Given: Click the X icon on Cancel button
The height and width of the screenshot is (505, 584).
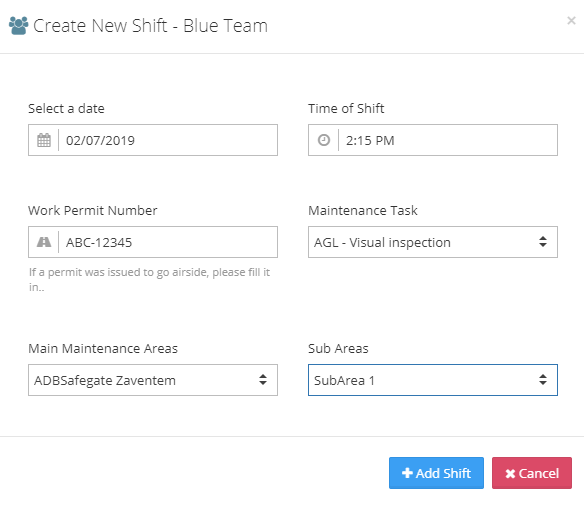Looking at the screenshot, I should 510,474.
